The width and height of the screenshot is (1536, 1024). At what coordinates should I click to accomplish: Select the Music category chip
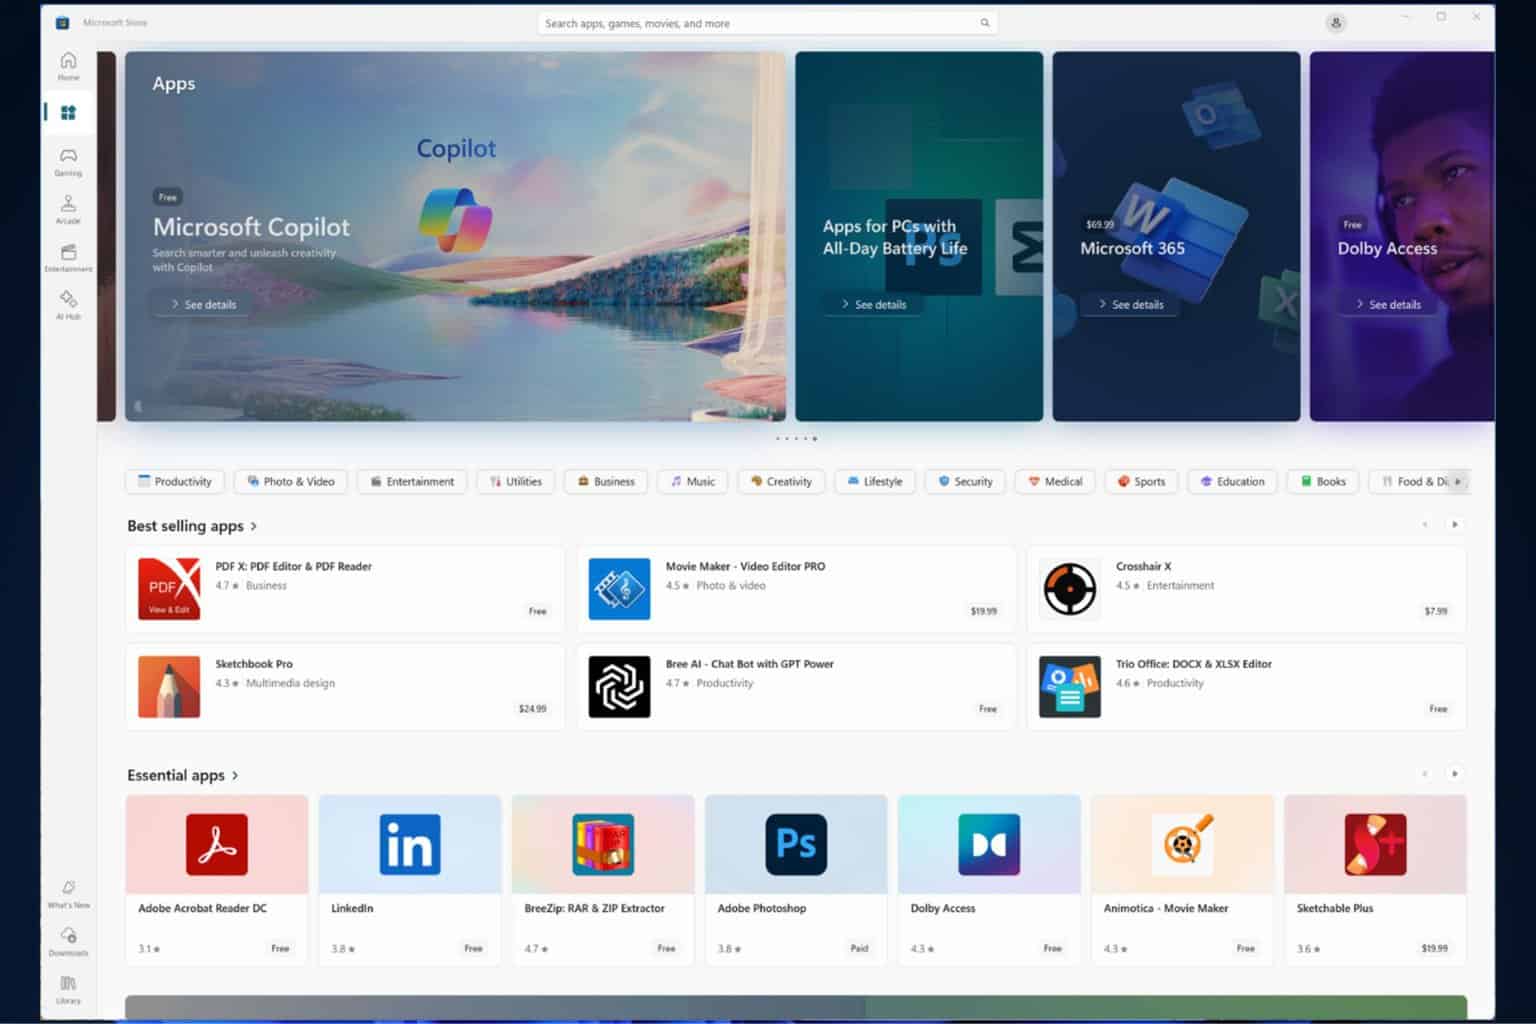(693, 481)
